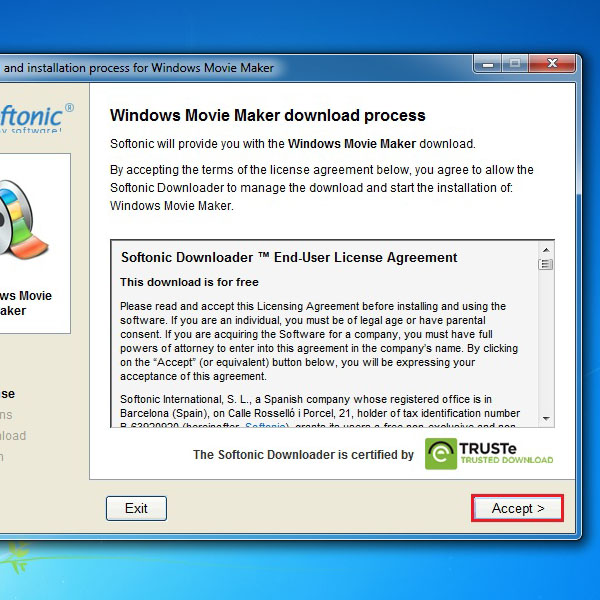This screenshot has height=600, width=600.
Task: Click the 'Please read and accept this Licensing Agreement' paragraph
Action: point(319,341)
